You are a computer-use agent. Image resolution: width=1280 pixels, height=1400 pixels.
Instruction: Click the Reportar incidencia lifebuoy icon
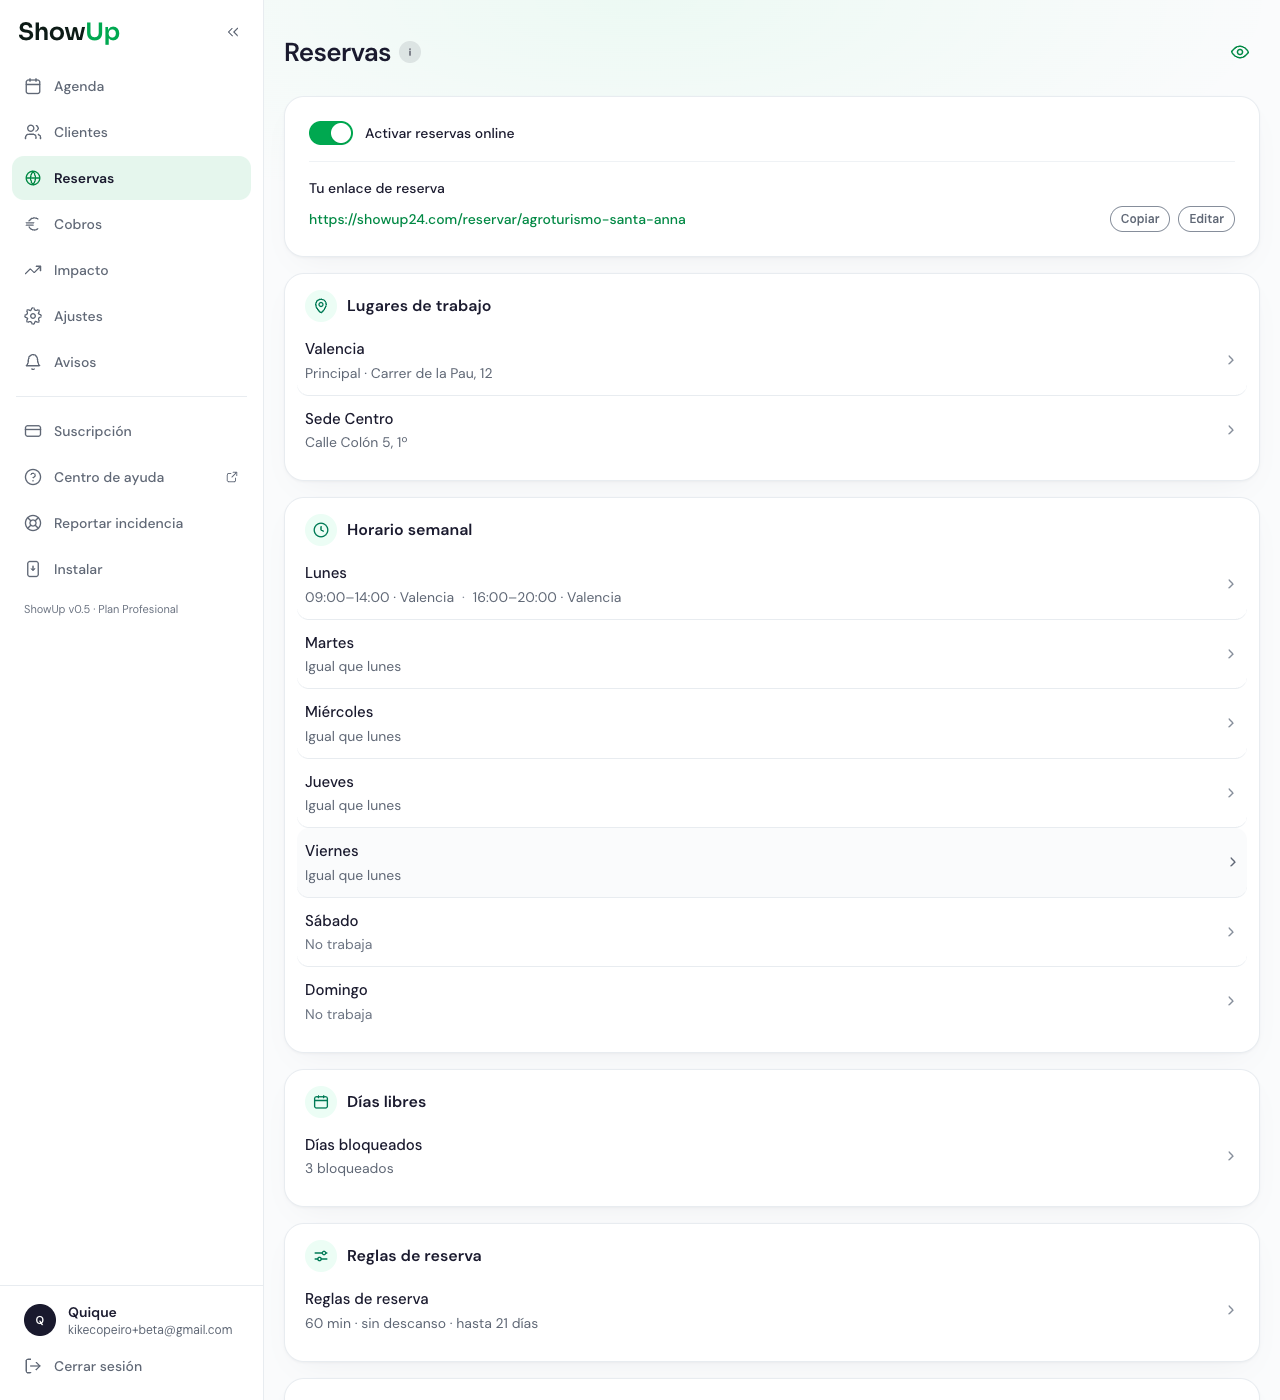tap(33, 523)
